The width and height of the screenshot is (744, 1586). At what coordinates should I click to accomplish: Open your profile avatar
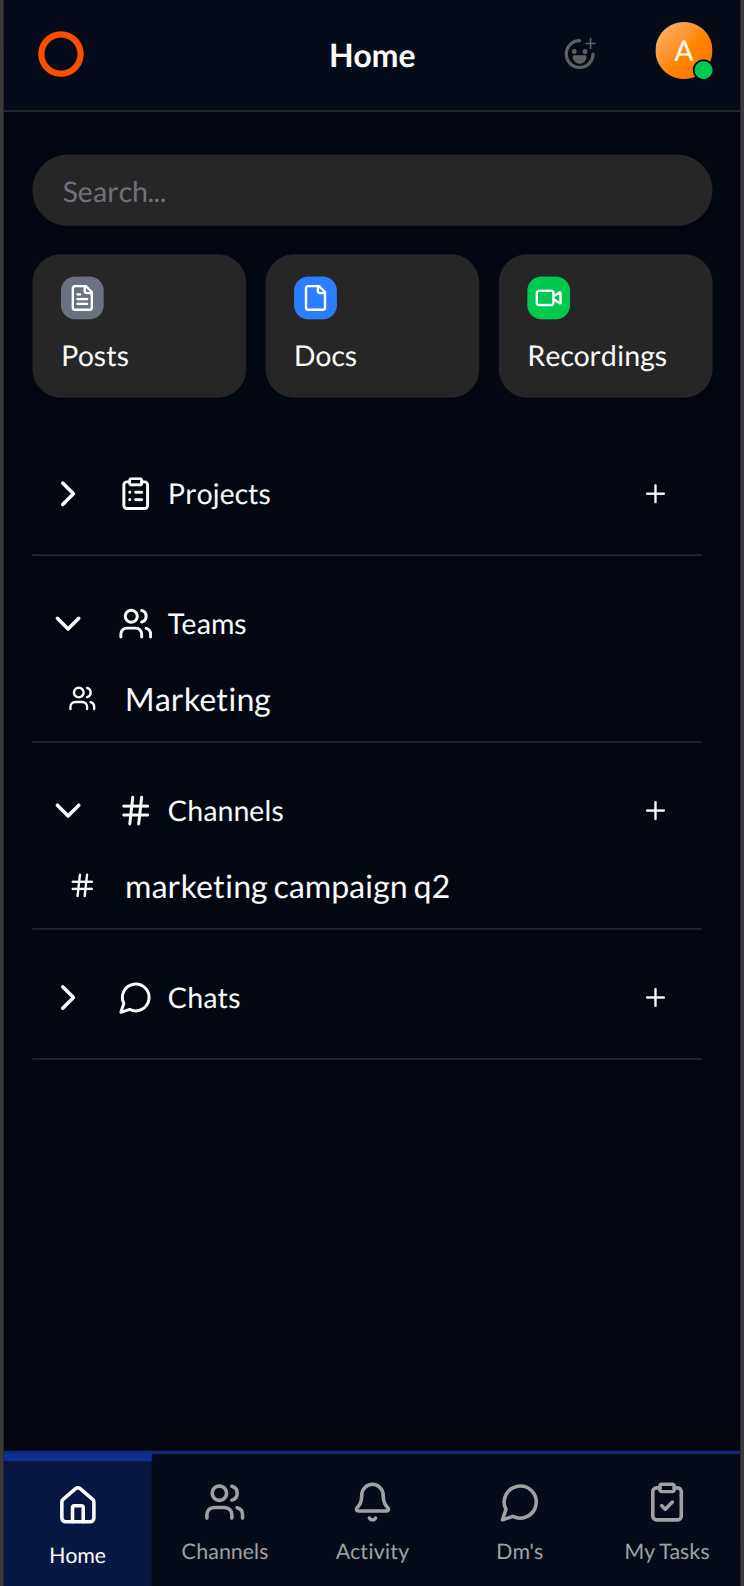[x=683, y=51]
